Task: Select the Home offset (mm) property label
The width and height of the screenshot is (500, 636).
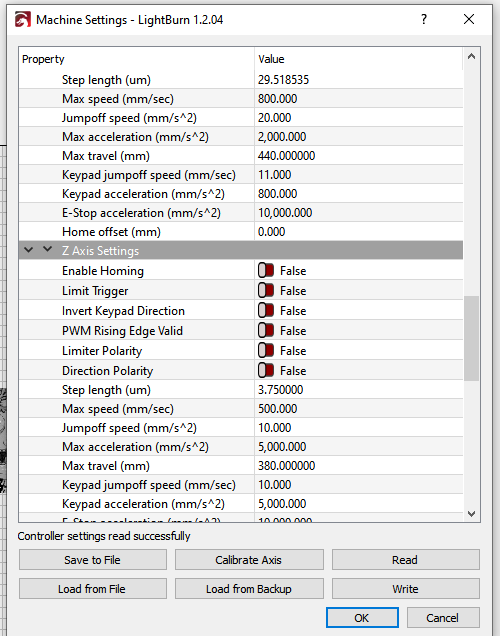Action: click(111, 232)
